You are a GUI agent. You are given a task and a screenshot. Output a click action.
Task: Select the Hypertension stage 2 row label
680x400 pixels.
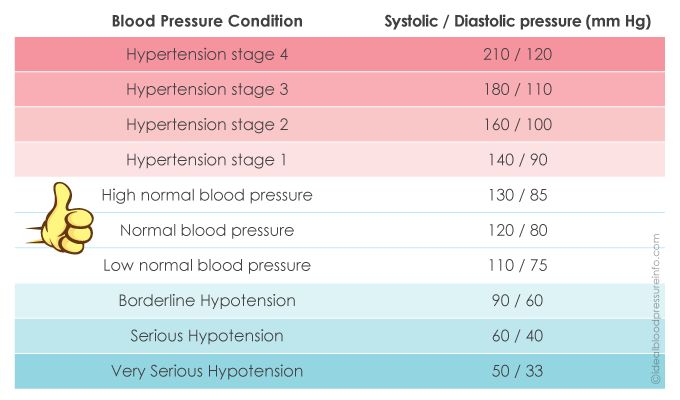point(207,124)
